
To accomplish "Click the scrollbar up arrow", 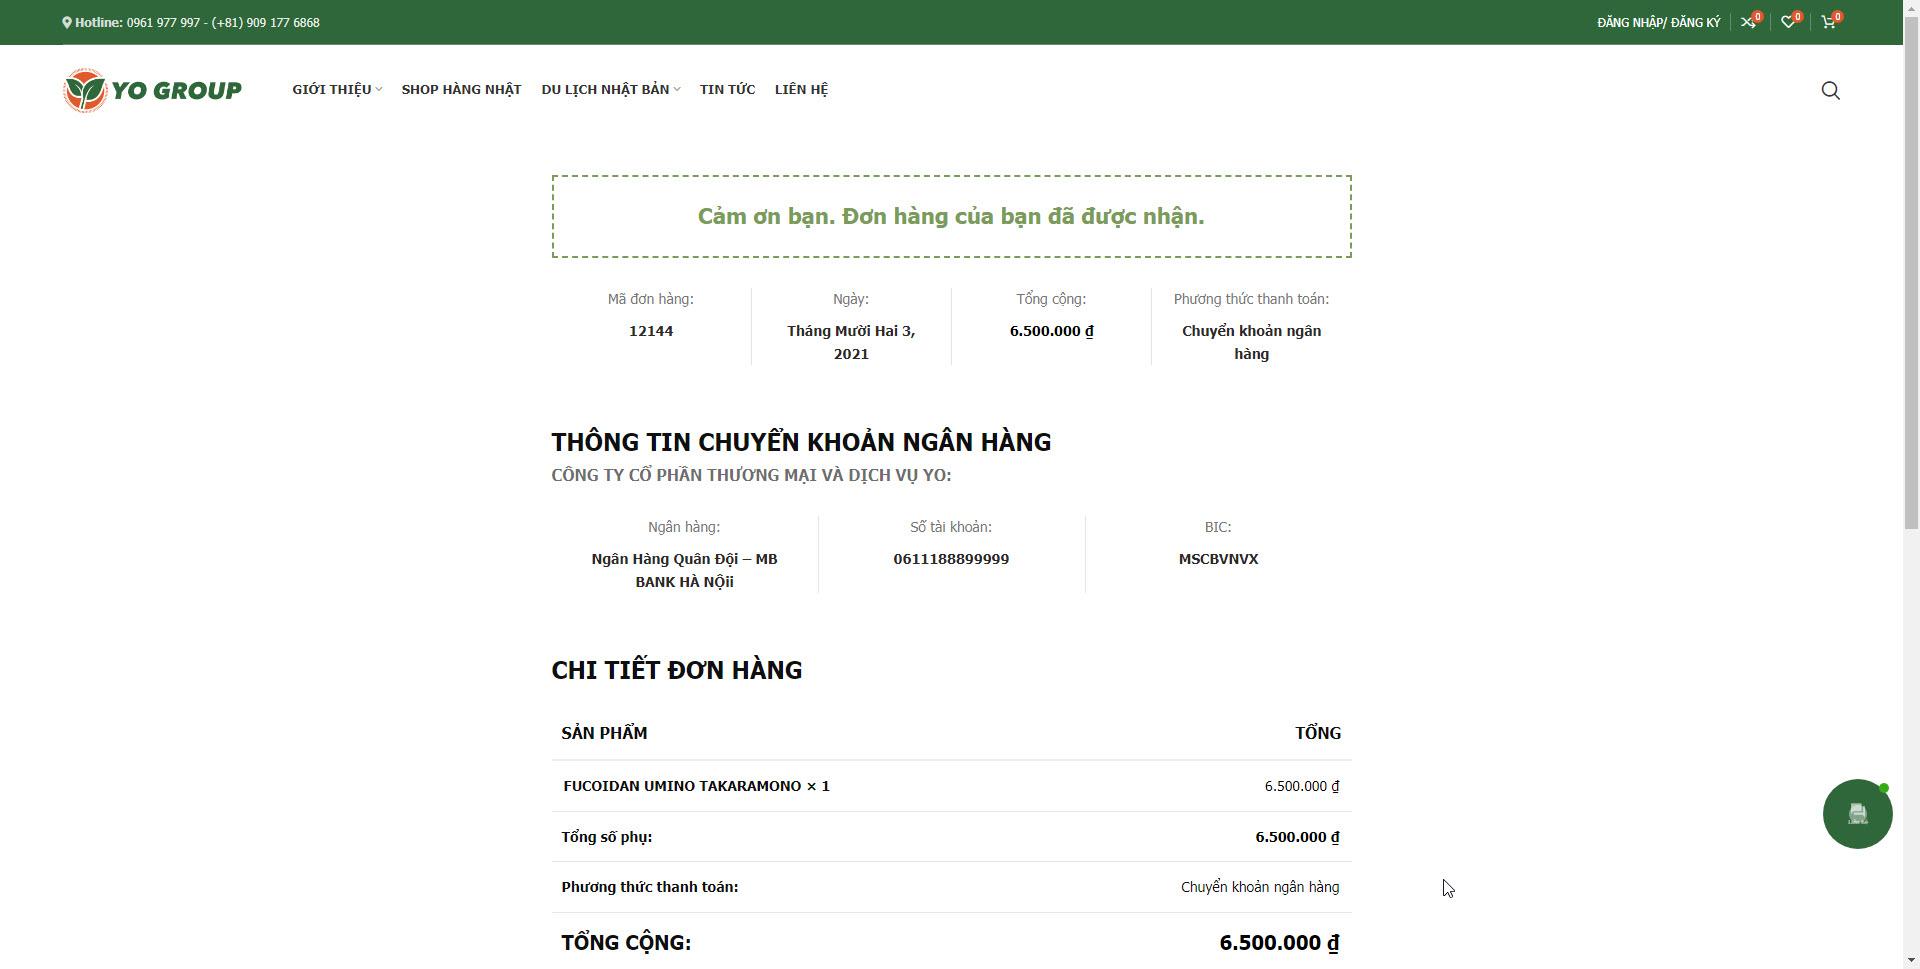I will click(x=1911, y=8).
